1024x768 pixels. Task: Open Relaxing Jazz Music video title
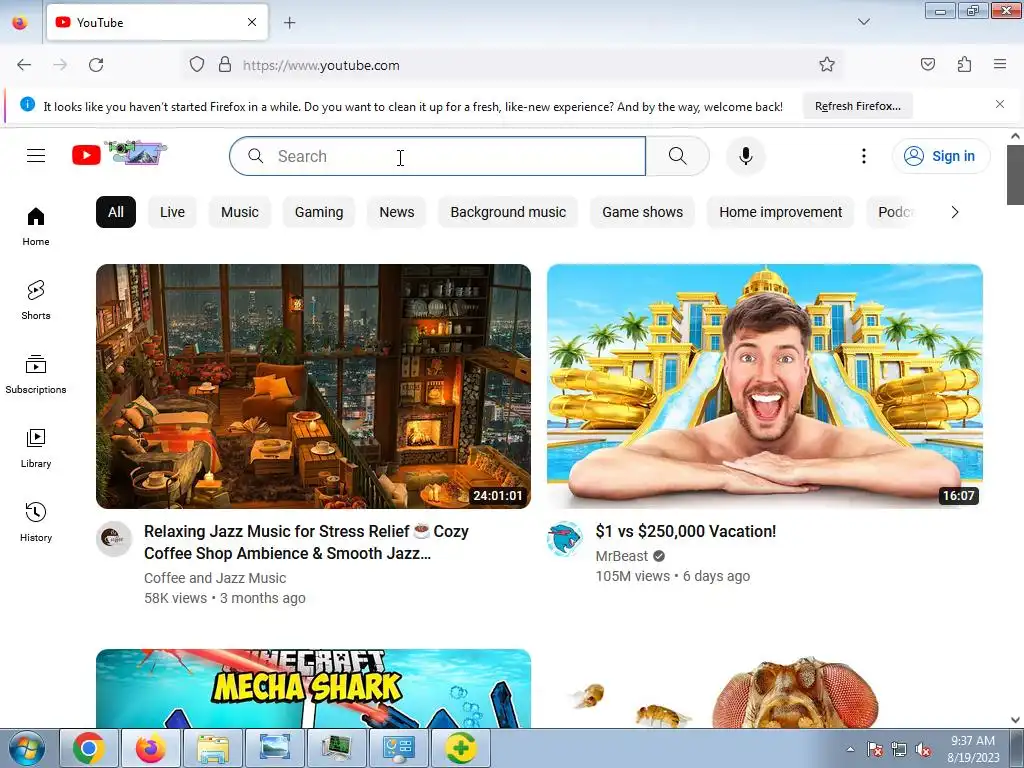click(306, 542)
